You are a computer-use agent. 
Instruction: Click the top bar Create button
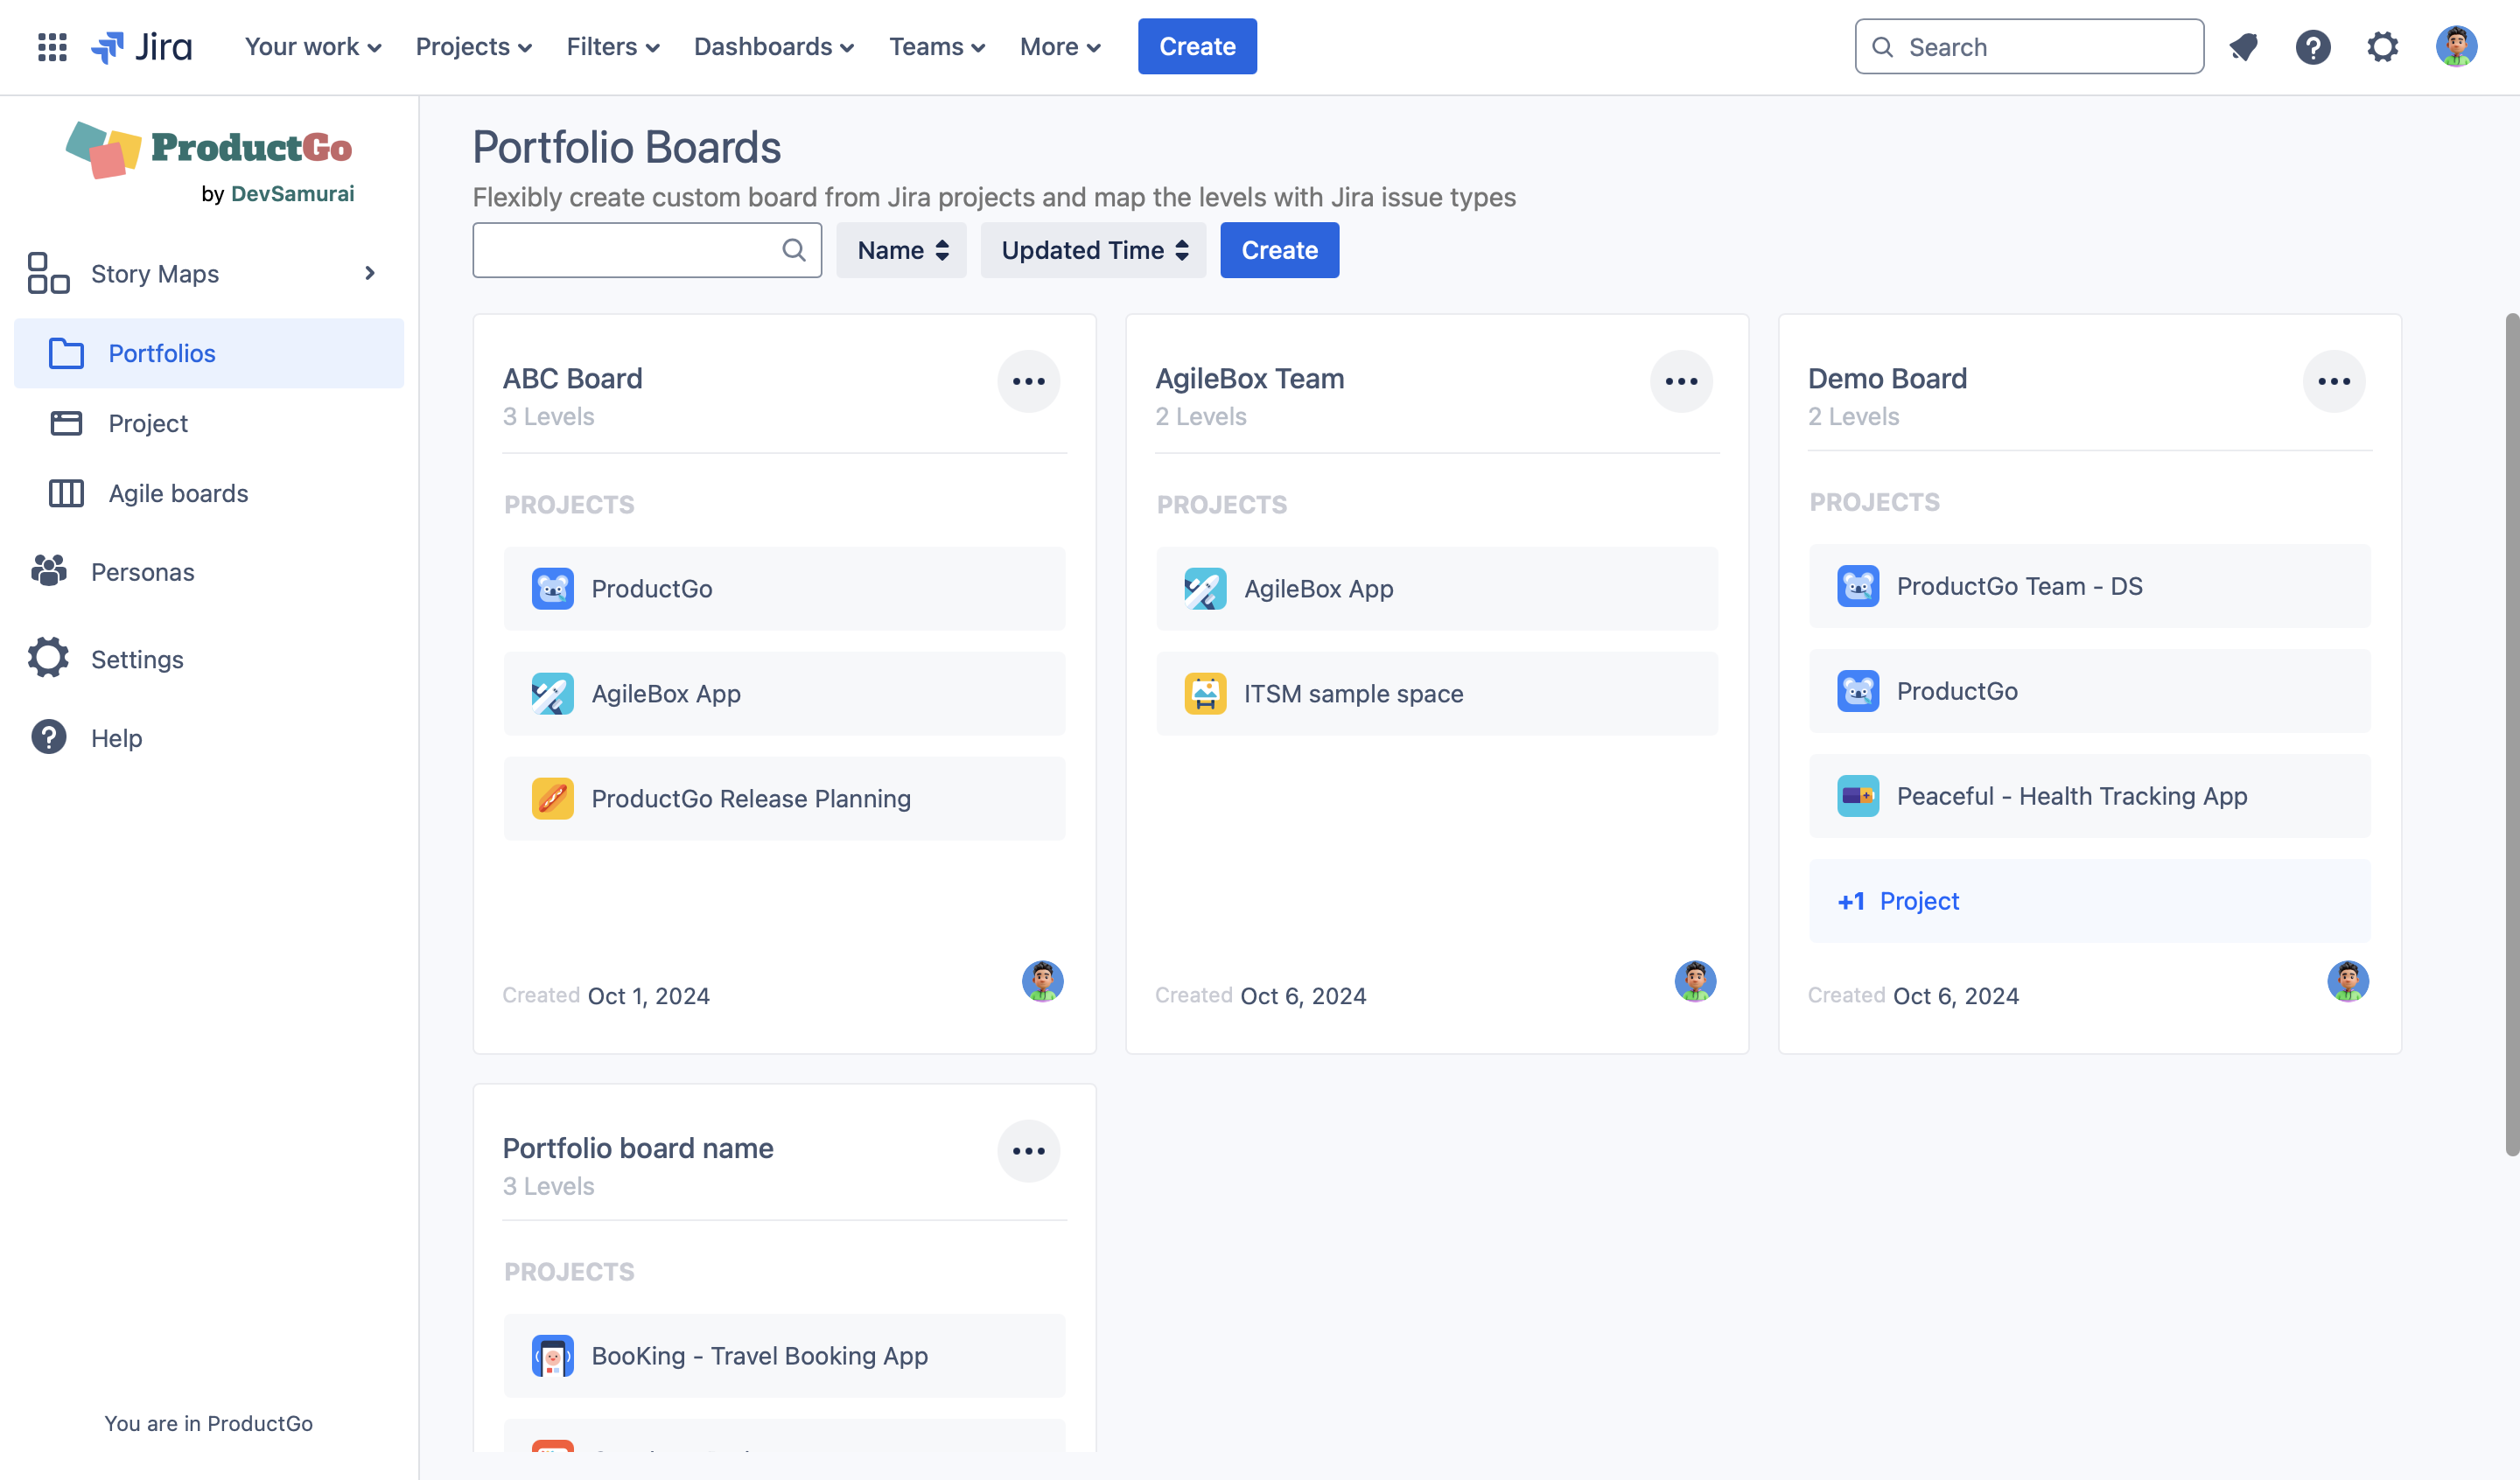point(1197,46)
